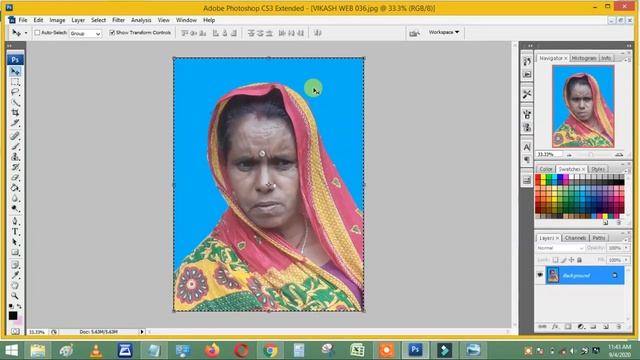Open the layer blend mode Normal dropdown

(560, 248)
